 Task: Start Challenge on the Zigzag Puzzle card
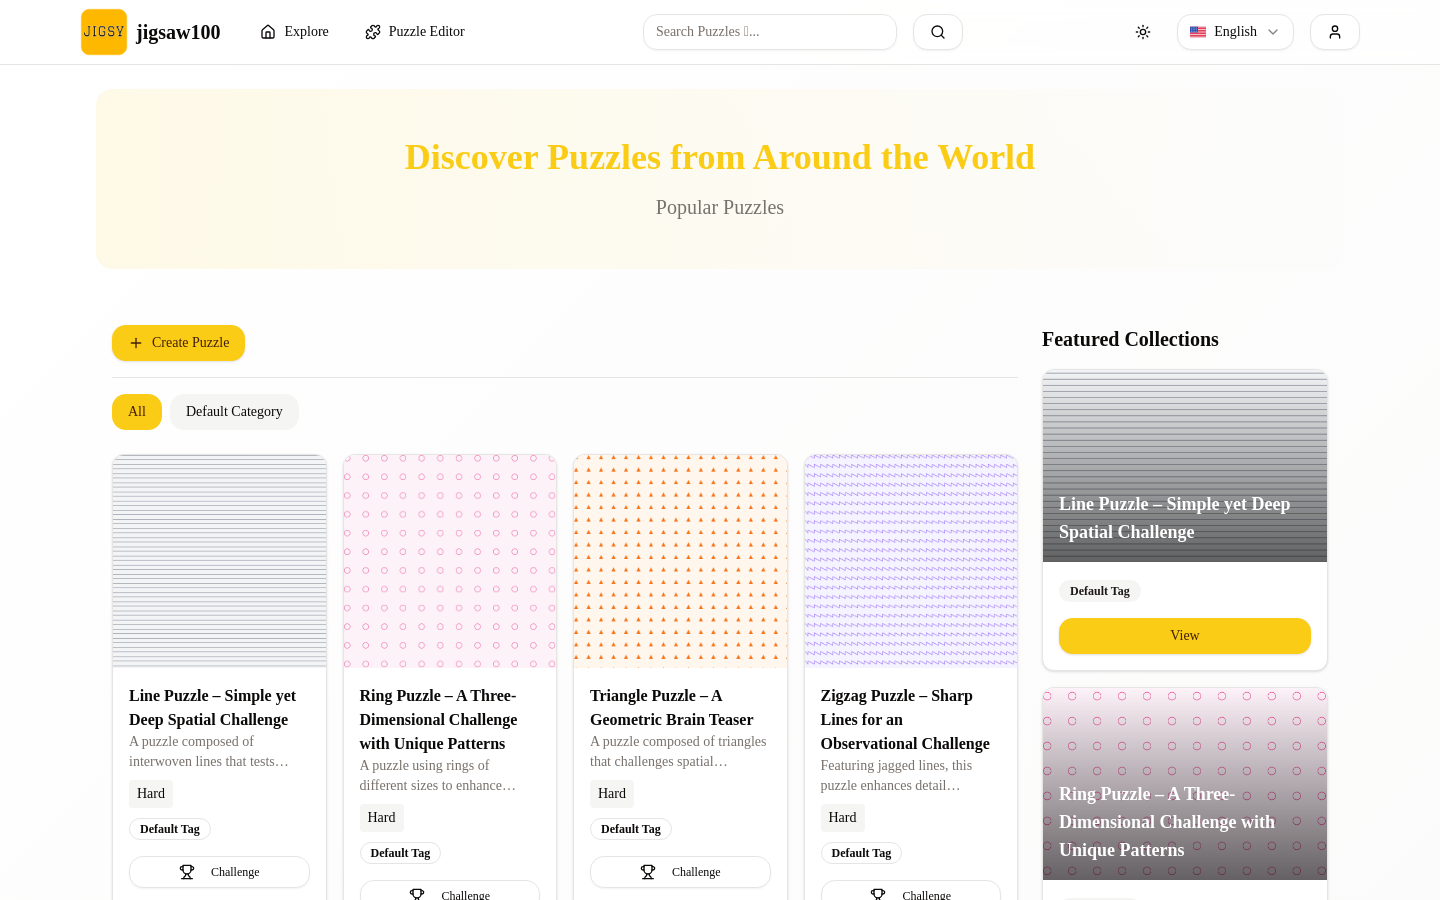(911, 891)
